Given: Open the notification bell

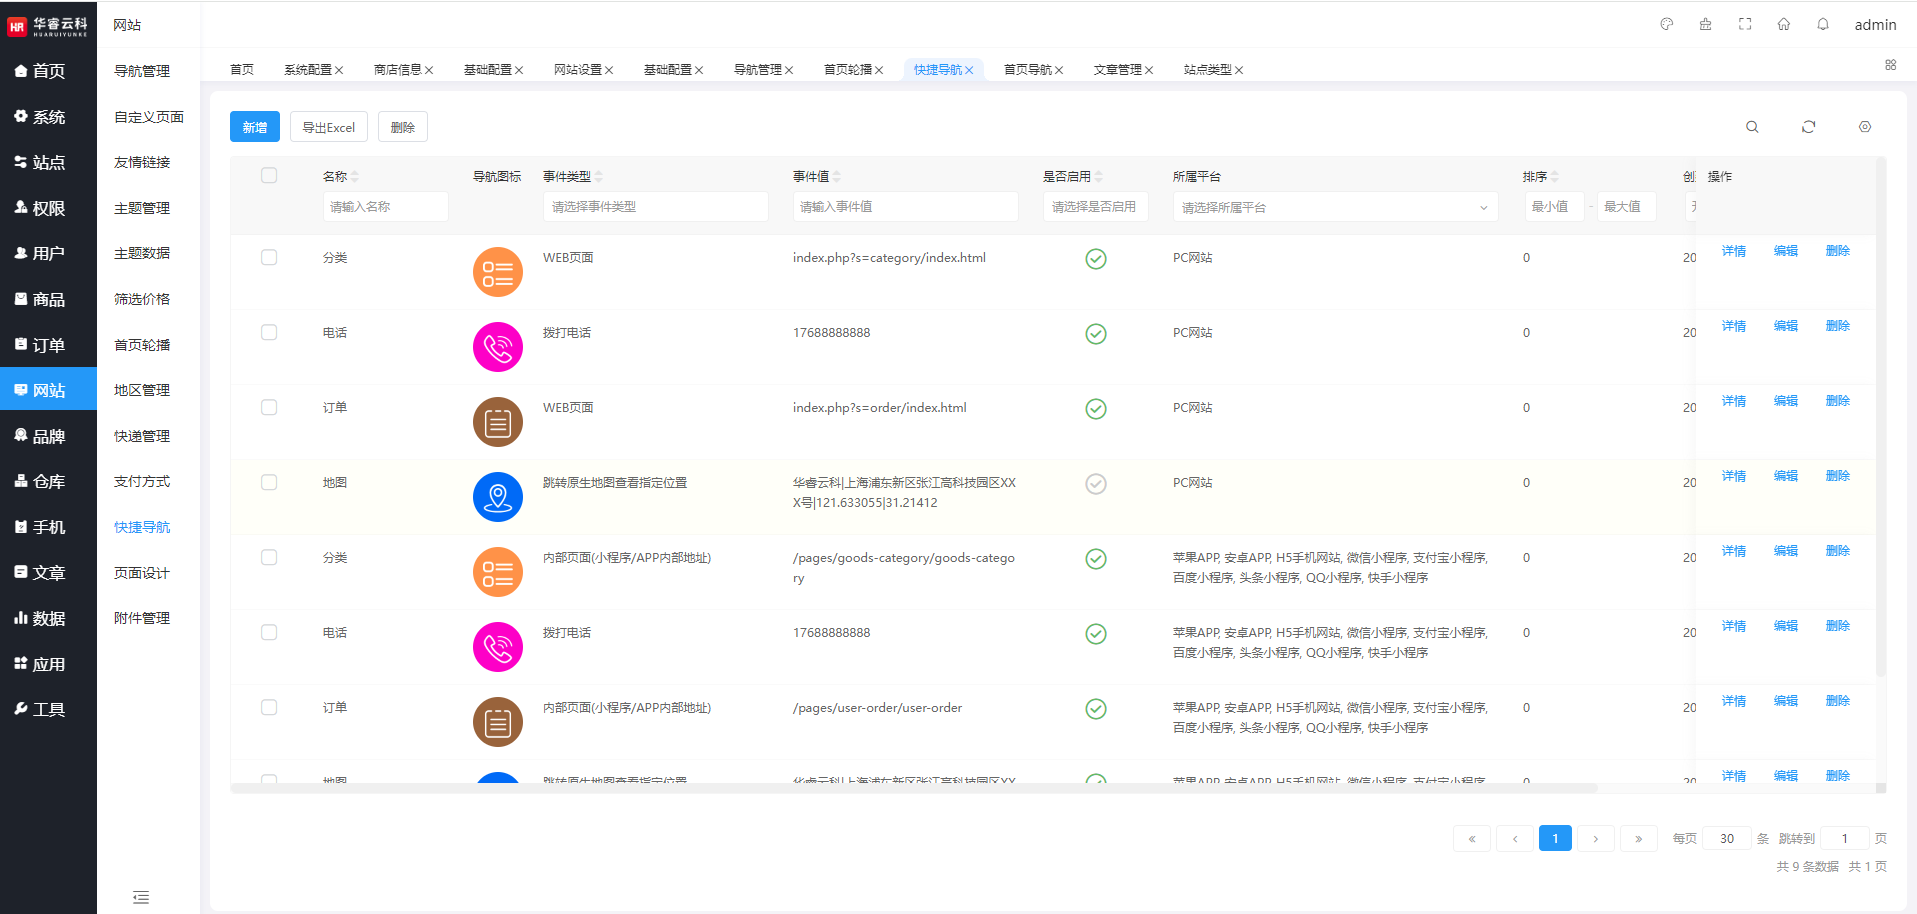Looking at the screenshot, I should click(x=1823, y=24).
